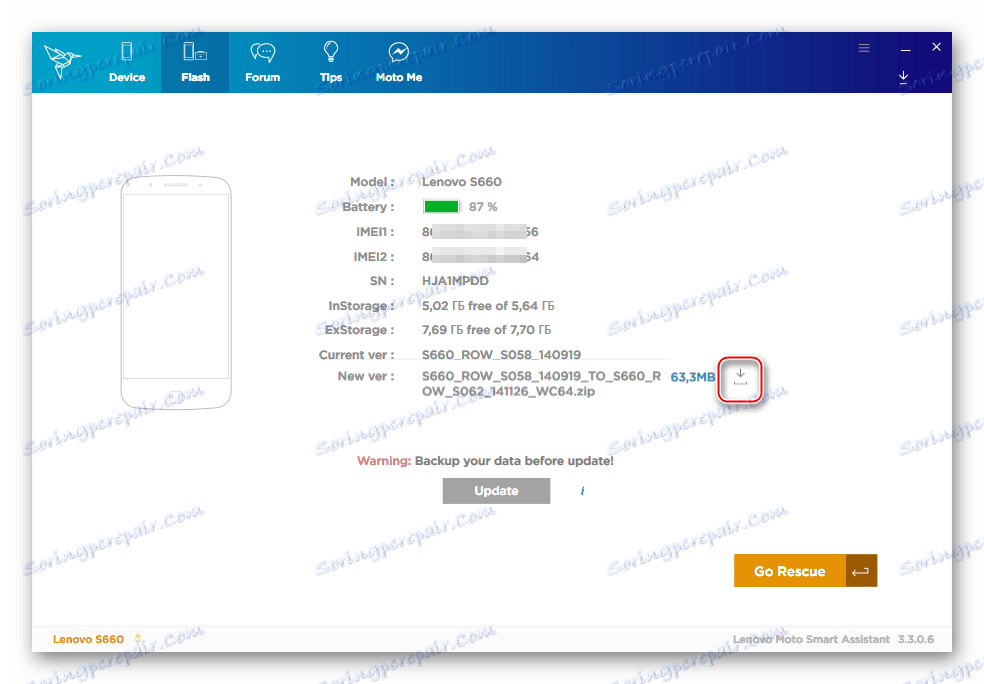Click the Moto Me icon
Viewport: 984px width, 684px height.
(398, 50)
